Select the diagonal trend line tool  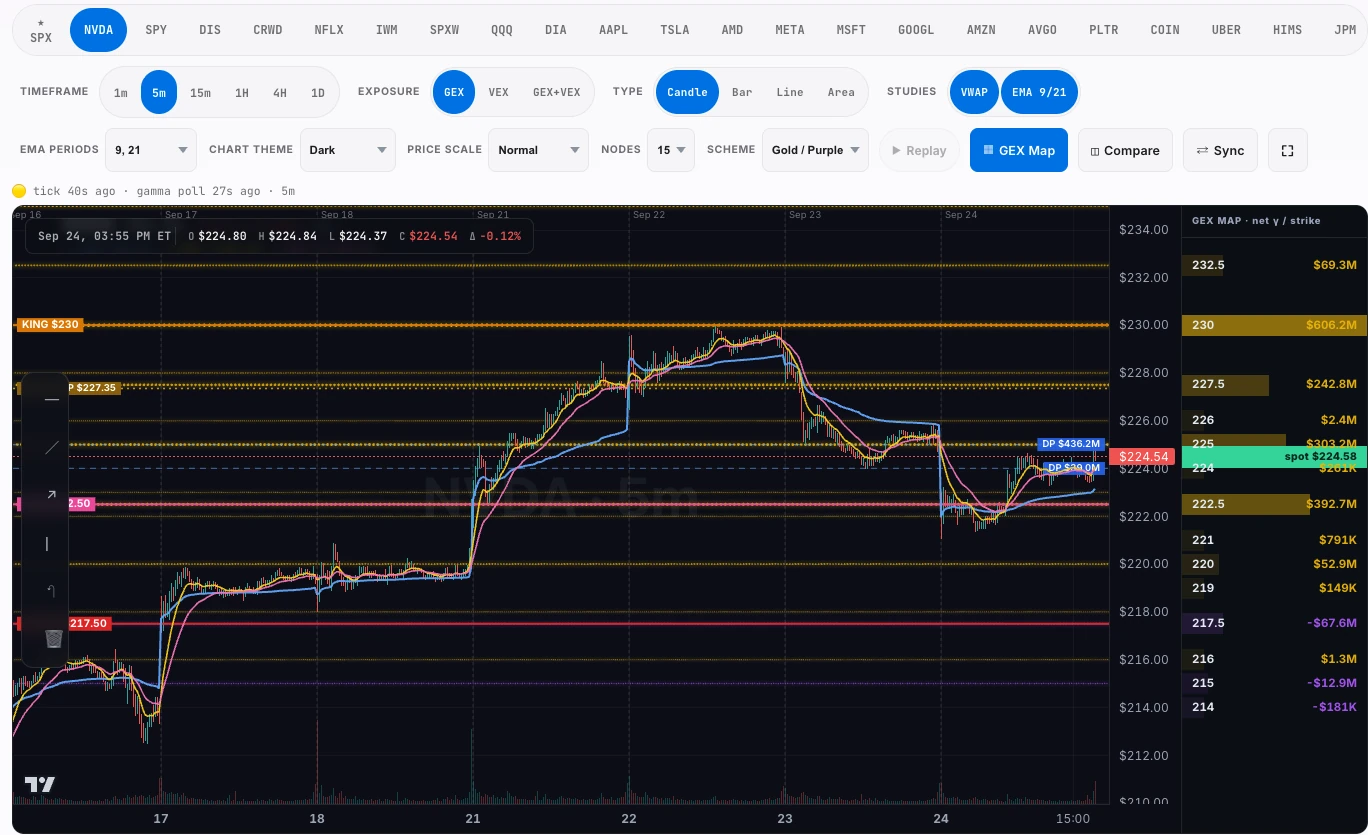pyautogui.click(x=51, y=447)
